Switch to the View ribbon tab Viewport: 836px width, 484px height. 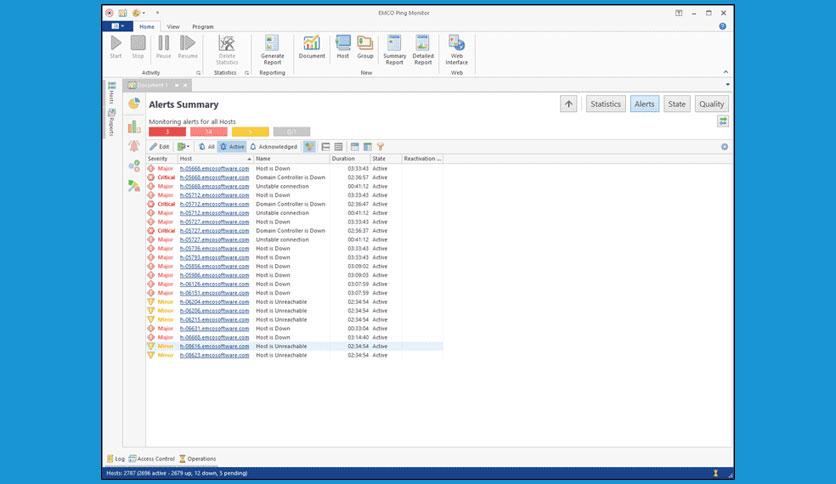point(173,27)
